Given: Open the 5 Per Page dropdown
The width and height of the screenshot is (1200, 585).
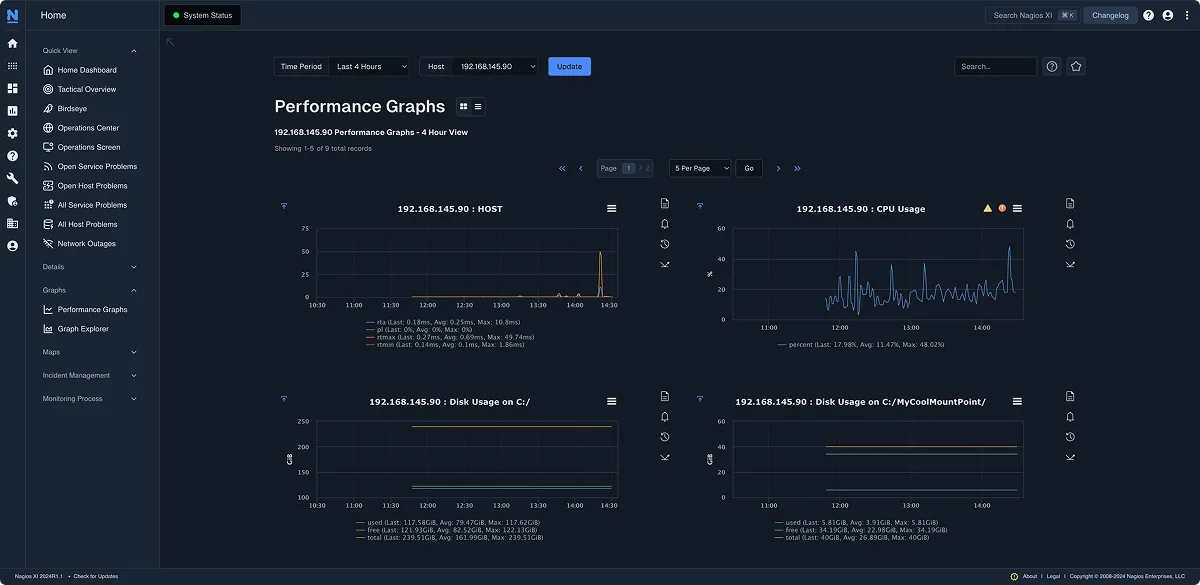Looking at the screenshot, I should tap(700, 168).
